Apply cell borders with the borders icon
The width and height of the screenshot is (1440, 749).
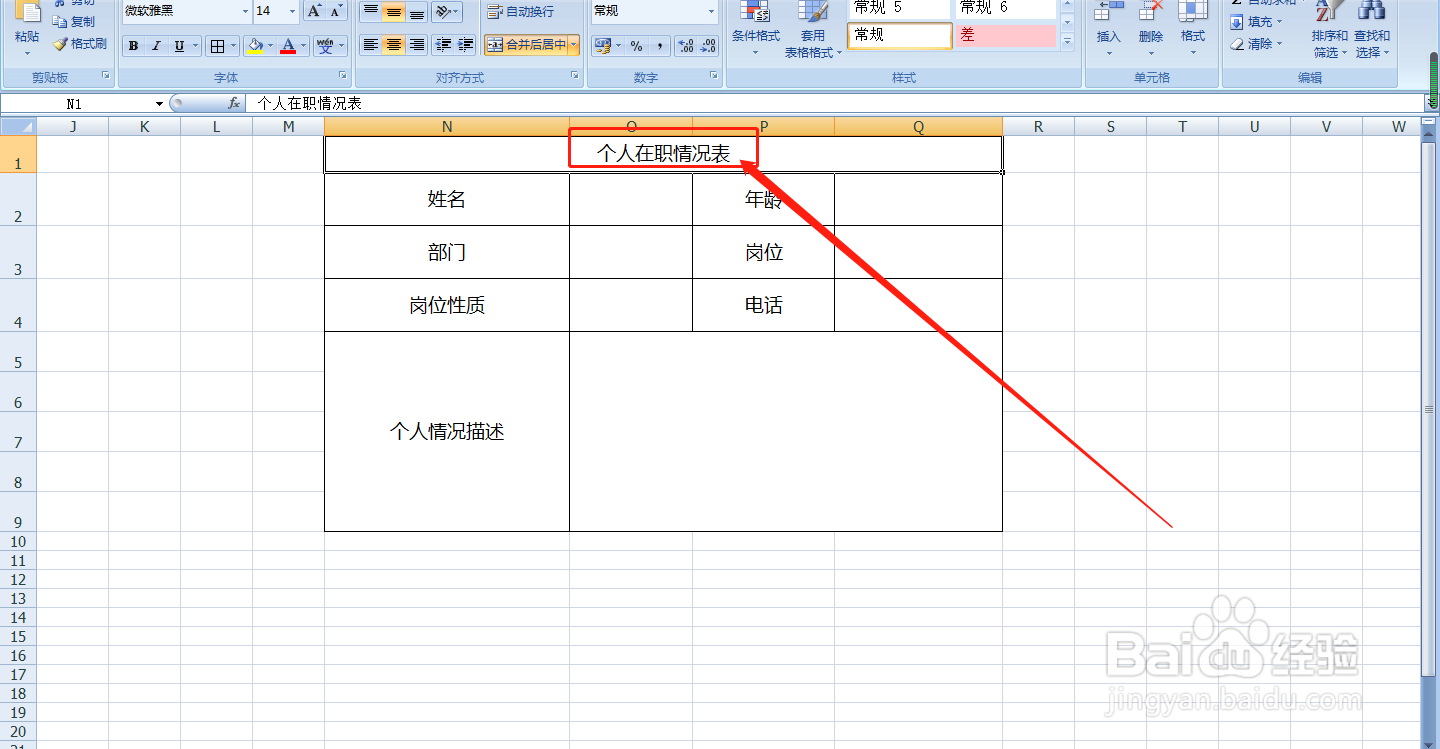[218, 46]
